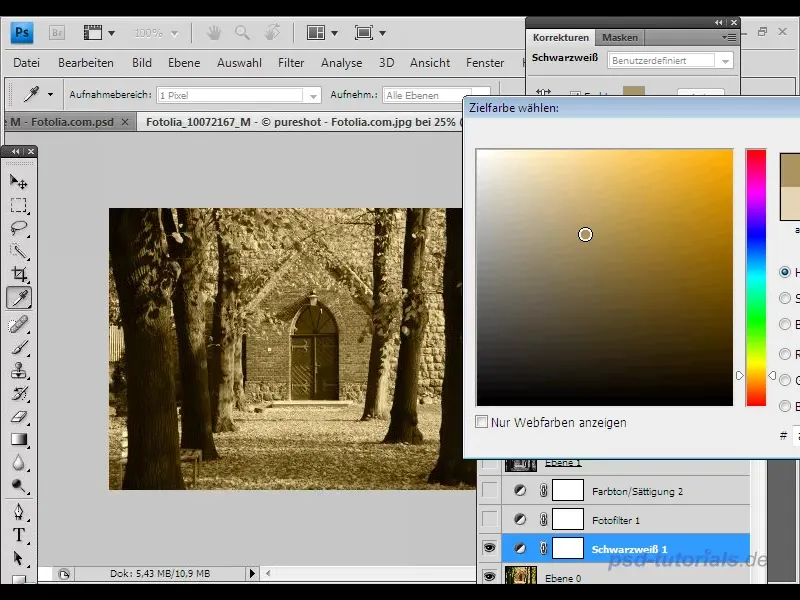Click the Rotate View tool icon
This screenshot has height=600, width=800.
pos(272,33)
